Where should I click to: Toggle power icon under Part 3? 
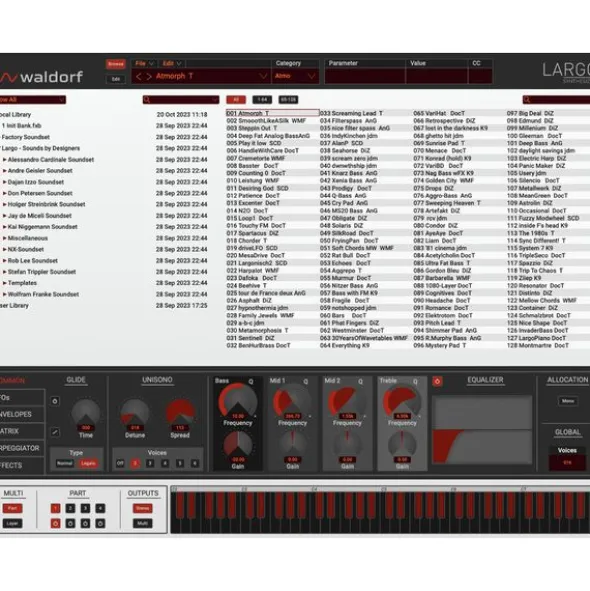pyautogui.click(x=86, y=524)
